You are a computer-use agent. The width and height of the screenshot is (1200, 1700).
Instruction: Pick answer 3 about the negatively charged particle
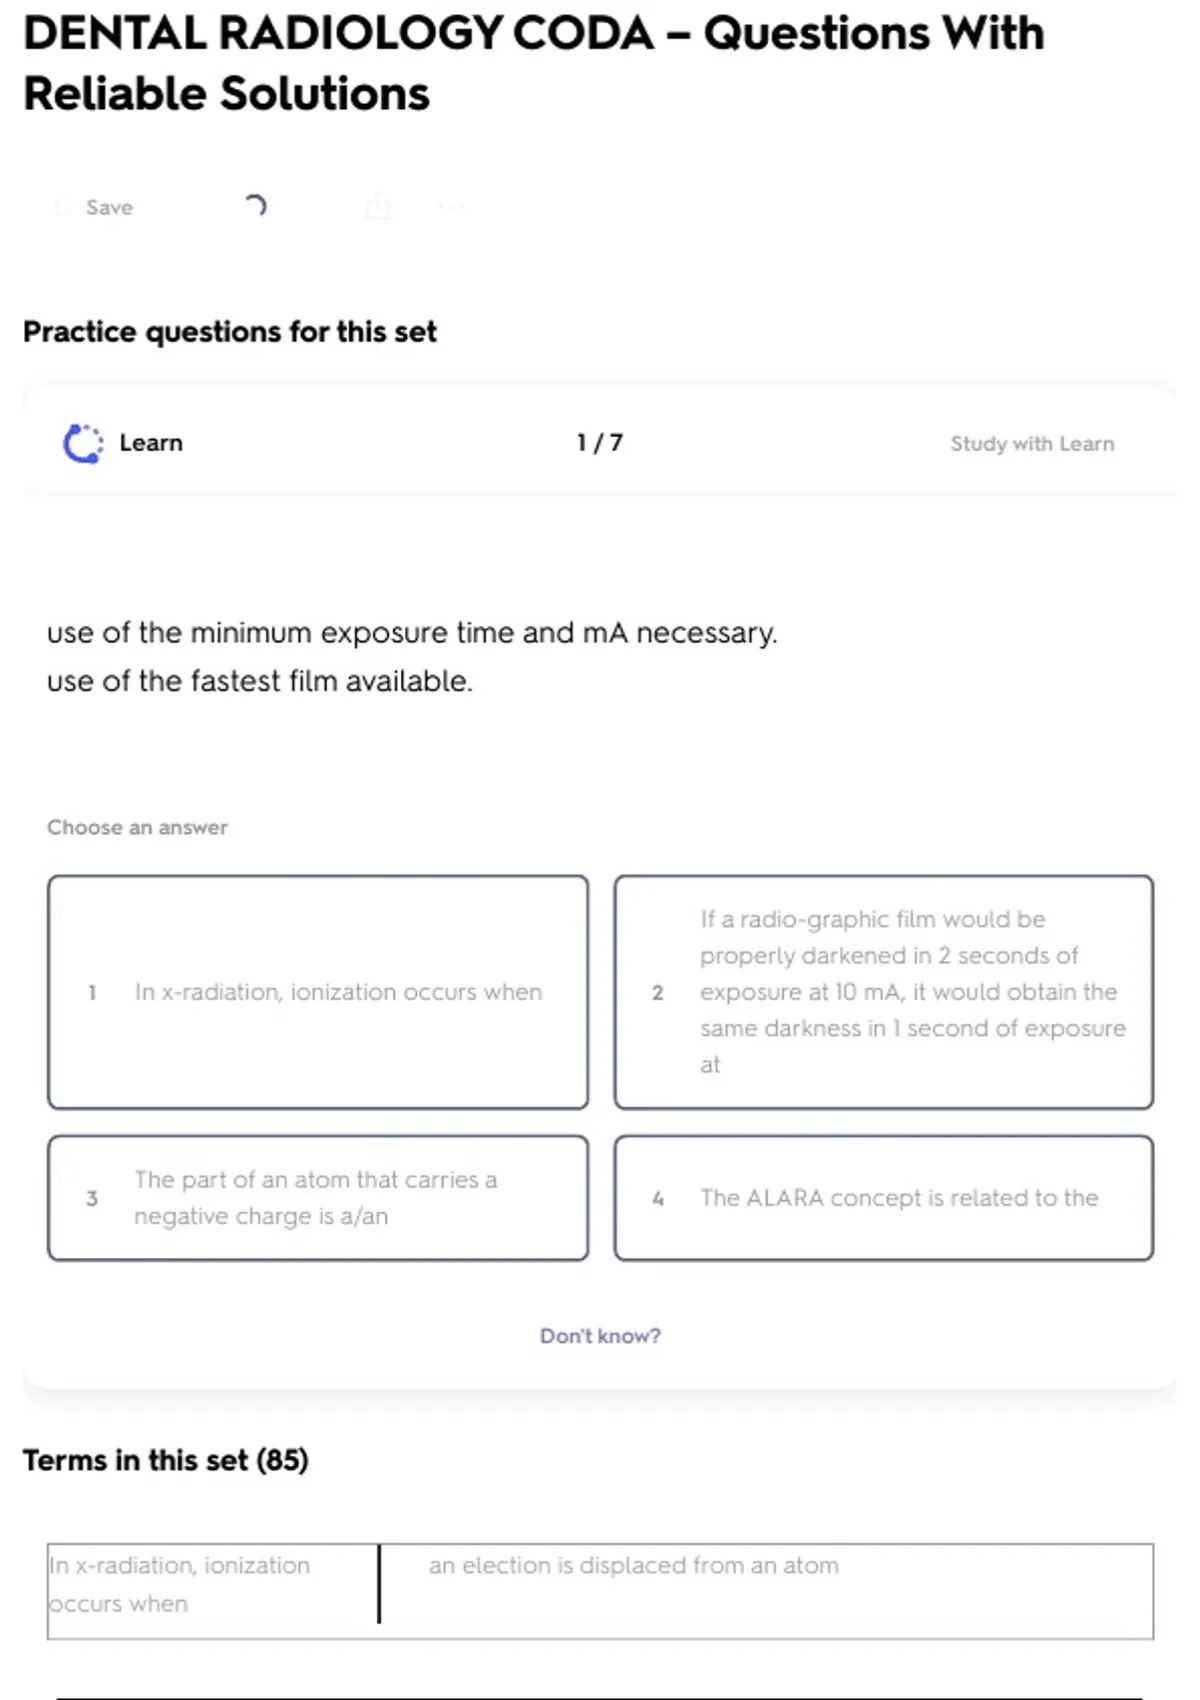point(318,1198)
